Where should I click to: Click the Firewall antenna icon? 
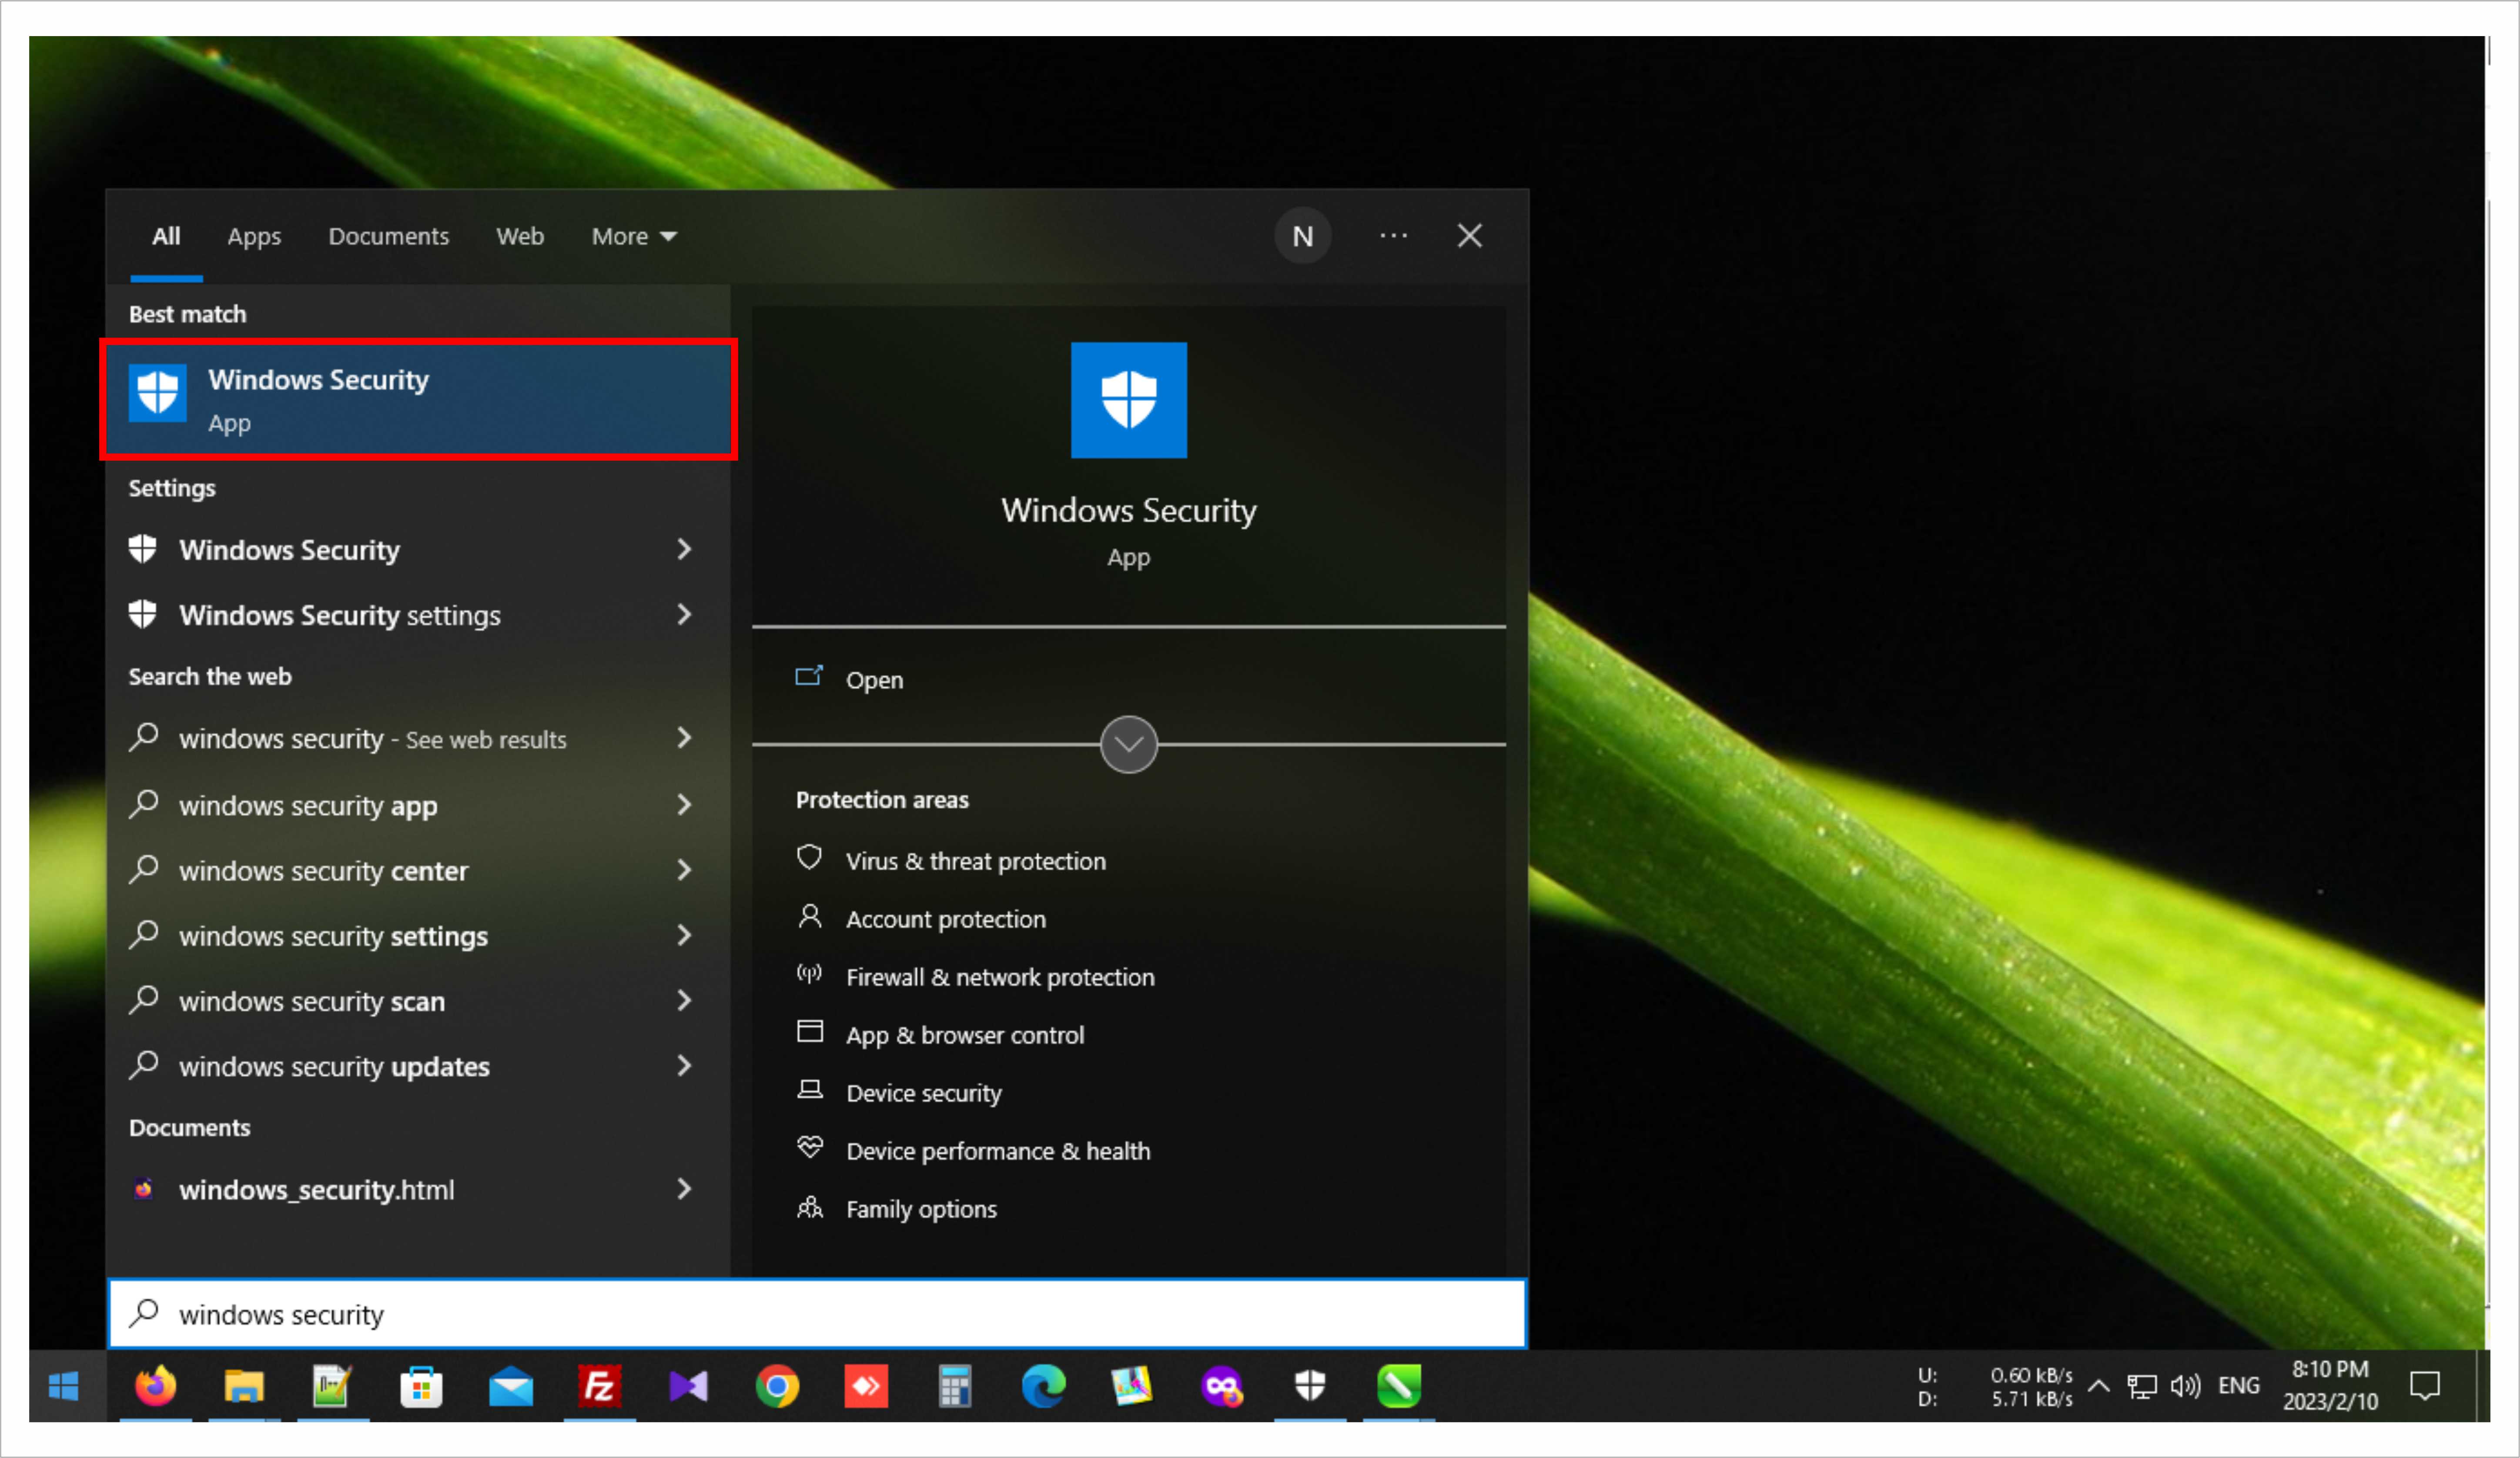tap(809, 974)
